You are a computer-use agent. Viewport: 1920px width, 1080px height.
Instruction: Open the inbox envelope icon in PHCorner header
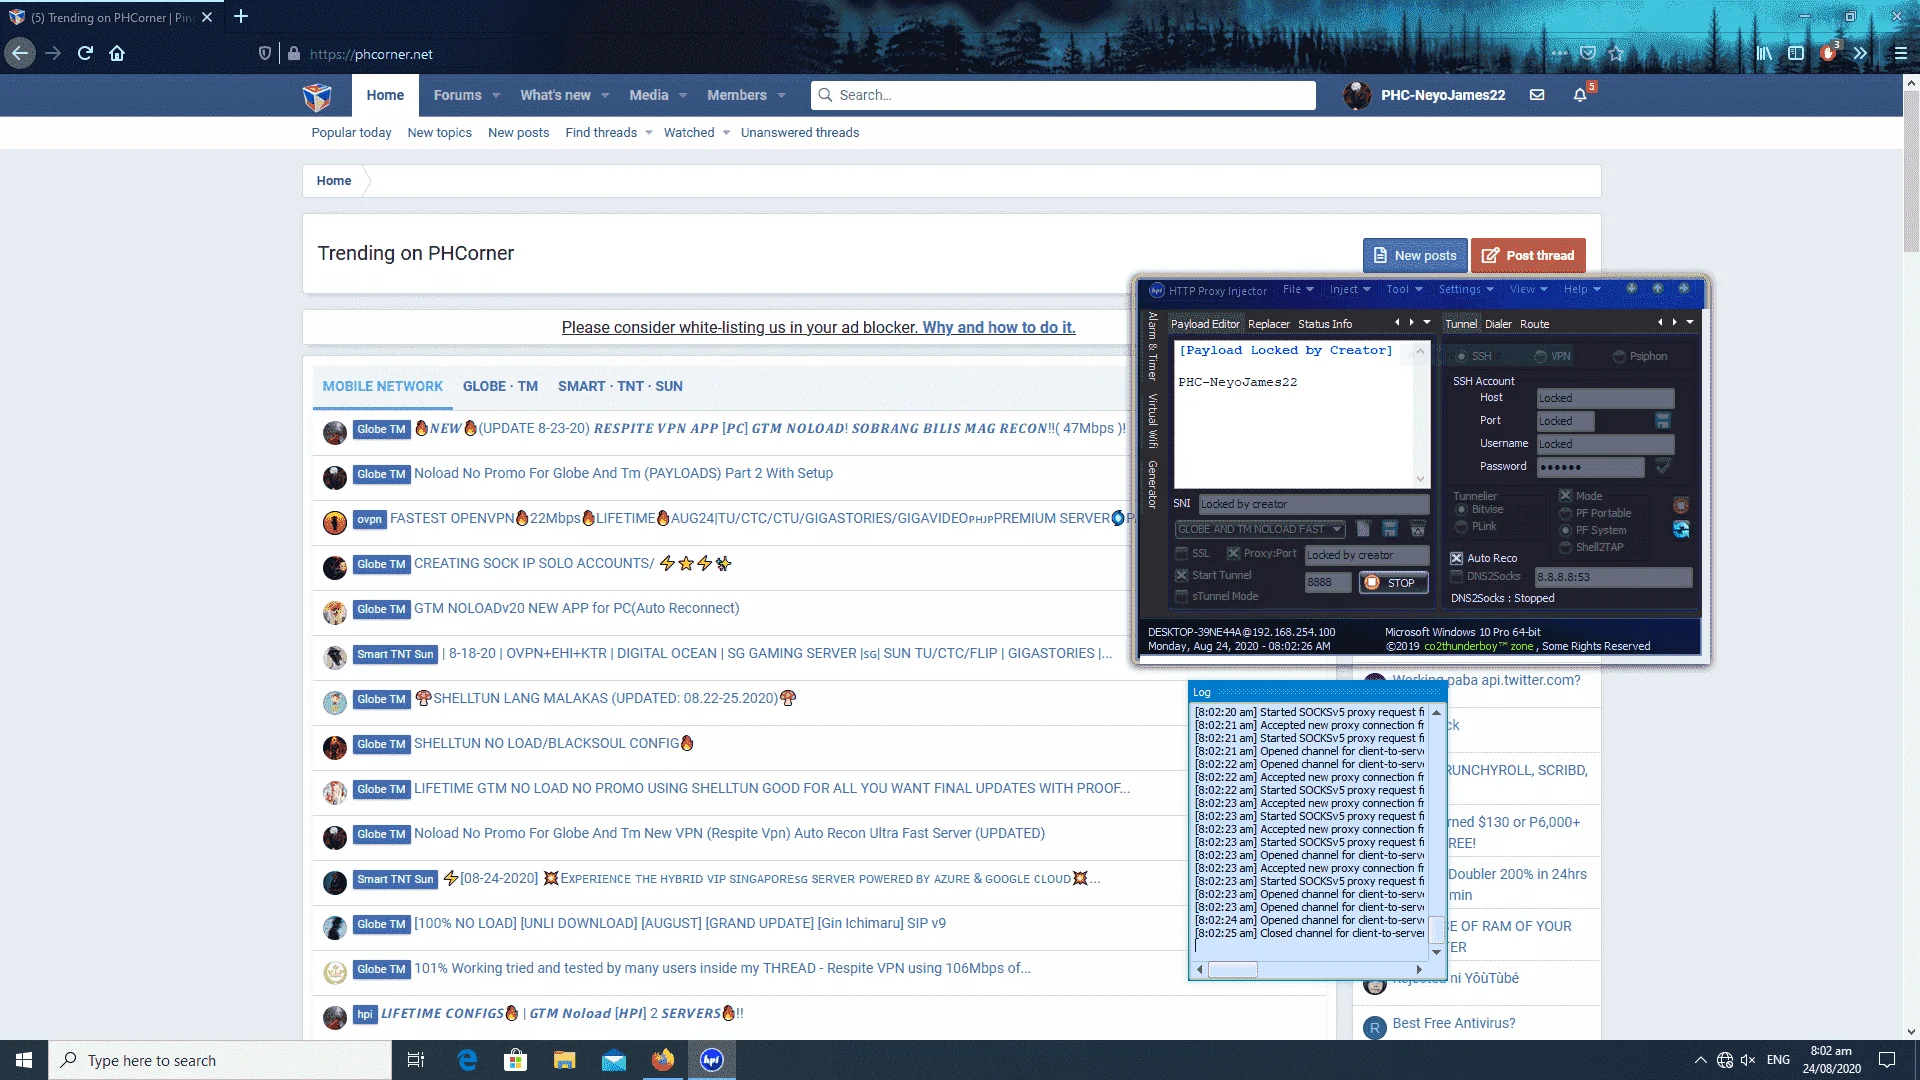pos(1537,95)
